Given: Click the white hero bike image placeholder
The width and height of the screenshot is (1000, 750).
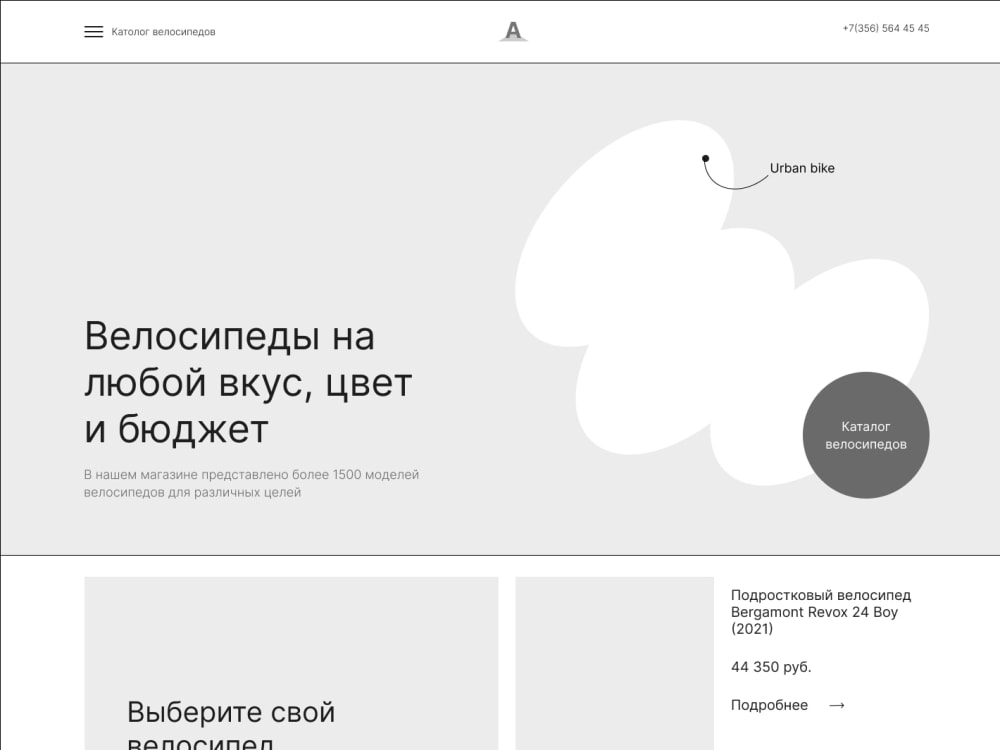Looking at the screenshot, I should pos(721,303).
